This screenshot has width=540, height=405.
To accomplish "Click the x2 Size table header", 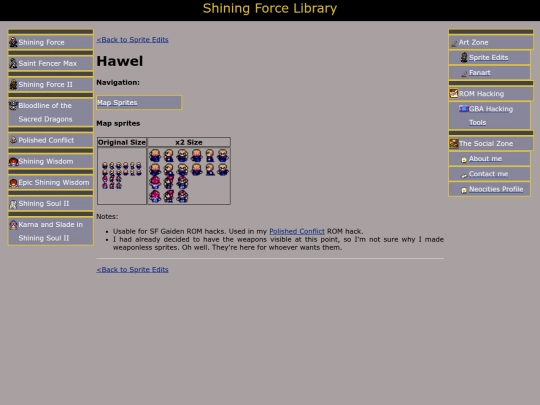I will 189,142.
